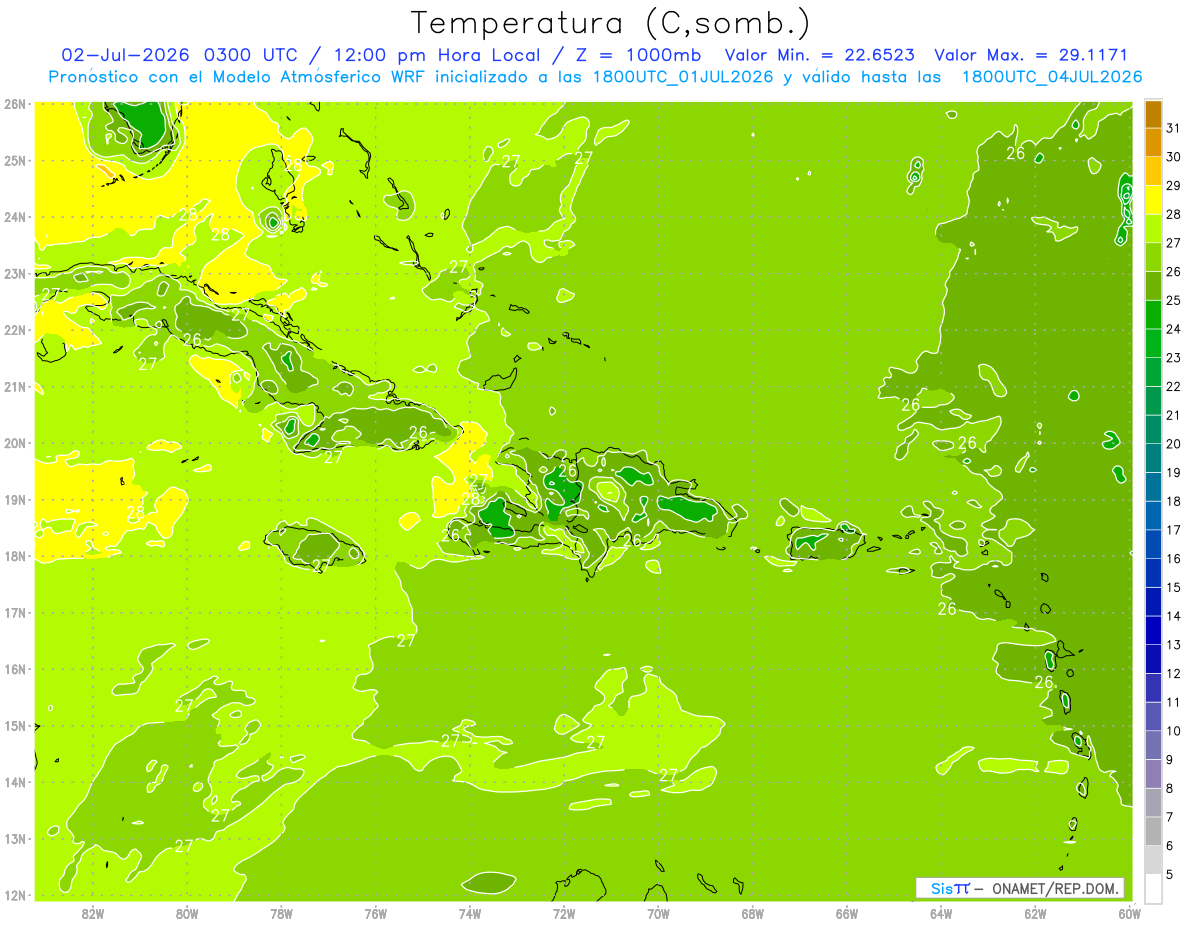Click the 16N latitude axis label
This screenshot has width=1200, height=927.
point(14,669)
